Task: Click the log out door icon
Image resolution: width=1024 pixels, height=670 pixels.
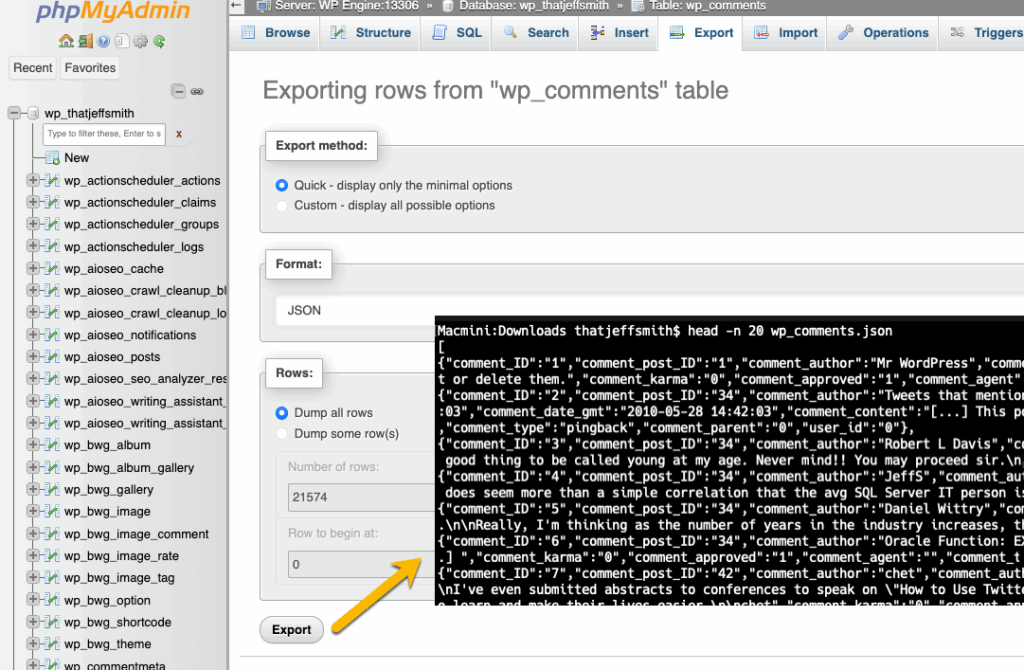Action: 85,41
